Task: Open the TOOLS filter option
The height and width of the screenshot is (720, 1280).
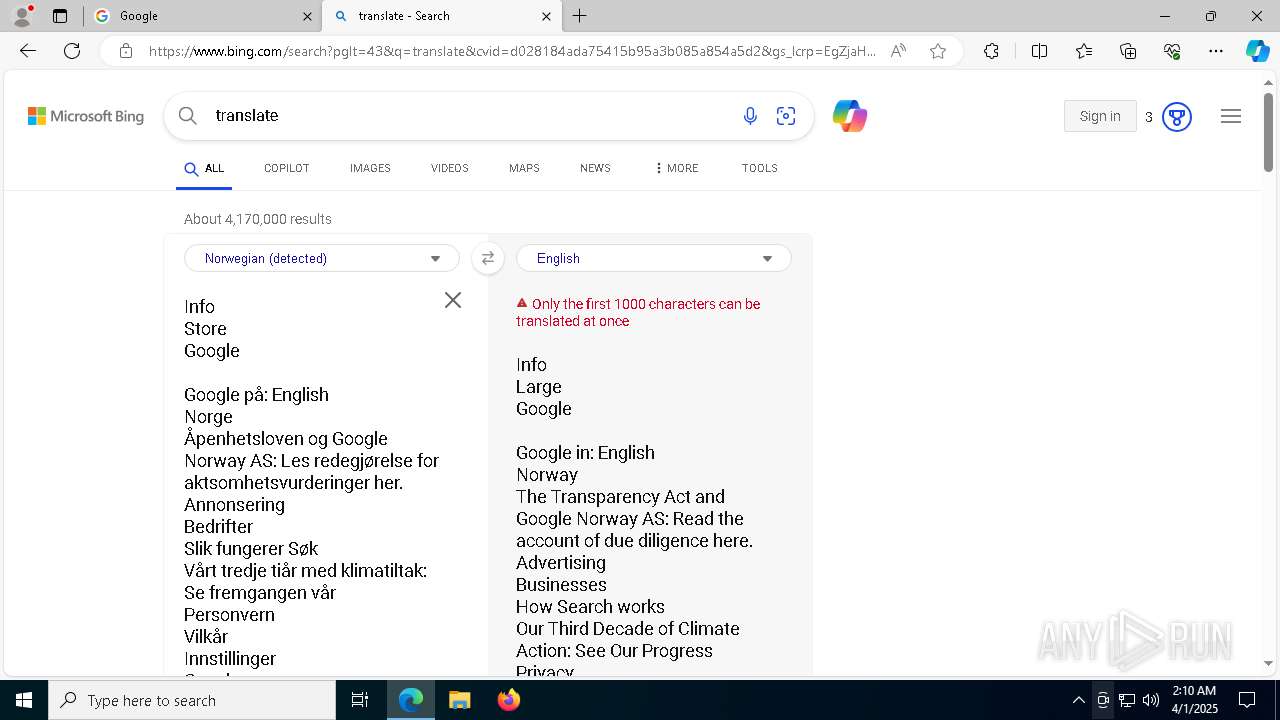Action: click(760, 168)
